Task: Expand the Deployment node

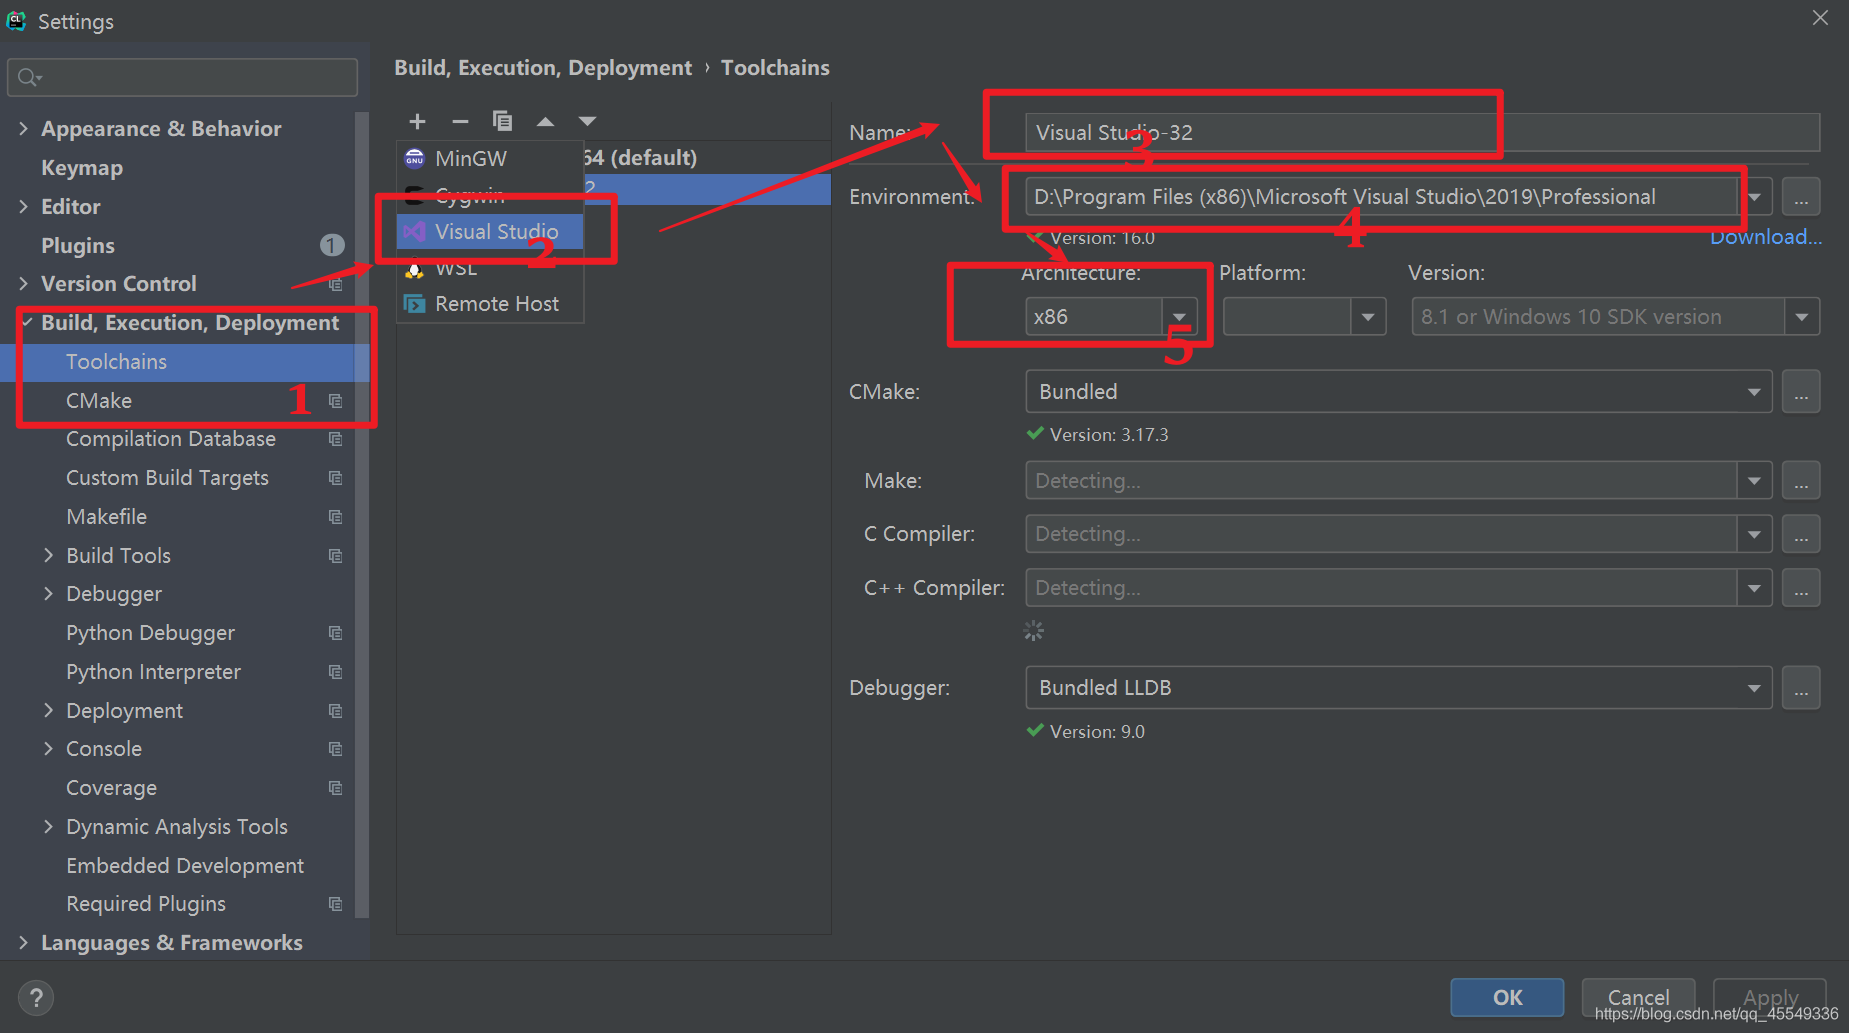Action: click(x=48, y=710)
